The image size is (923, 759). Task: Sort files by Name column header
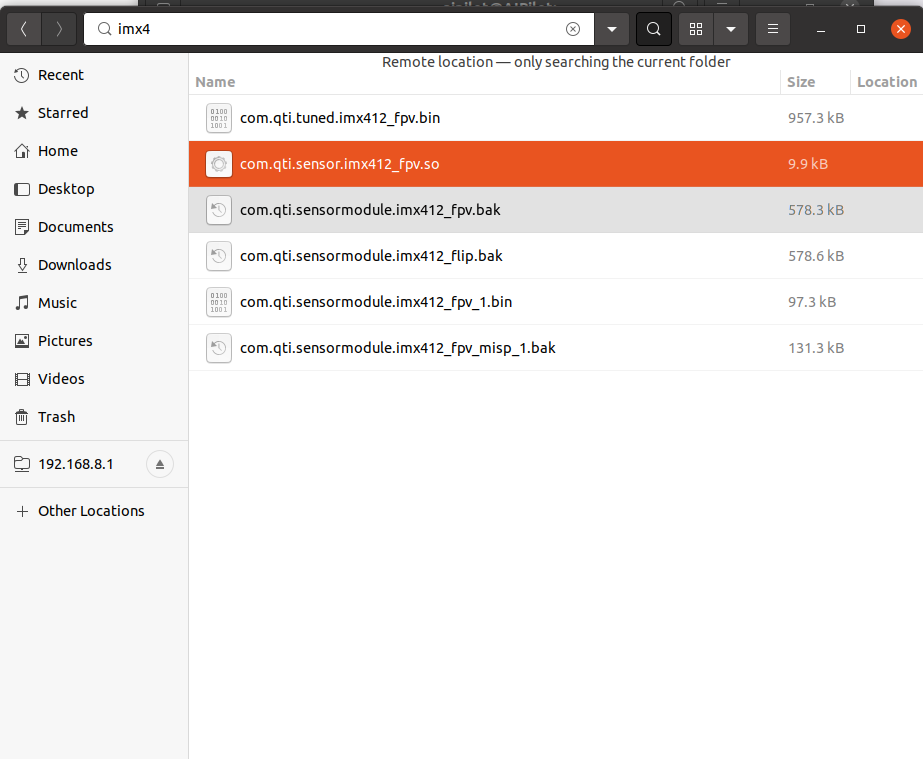coord(216,82)
